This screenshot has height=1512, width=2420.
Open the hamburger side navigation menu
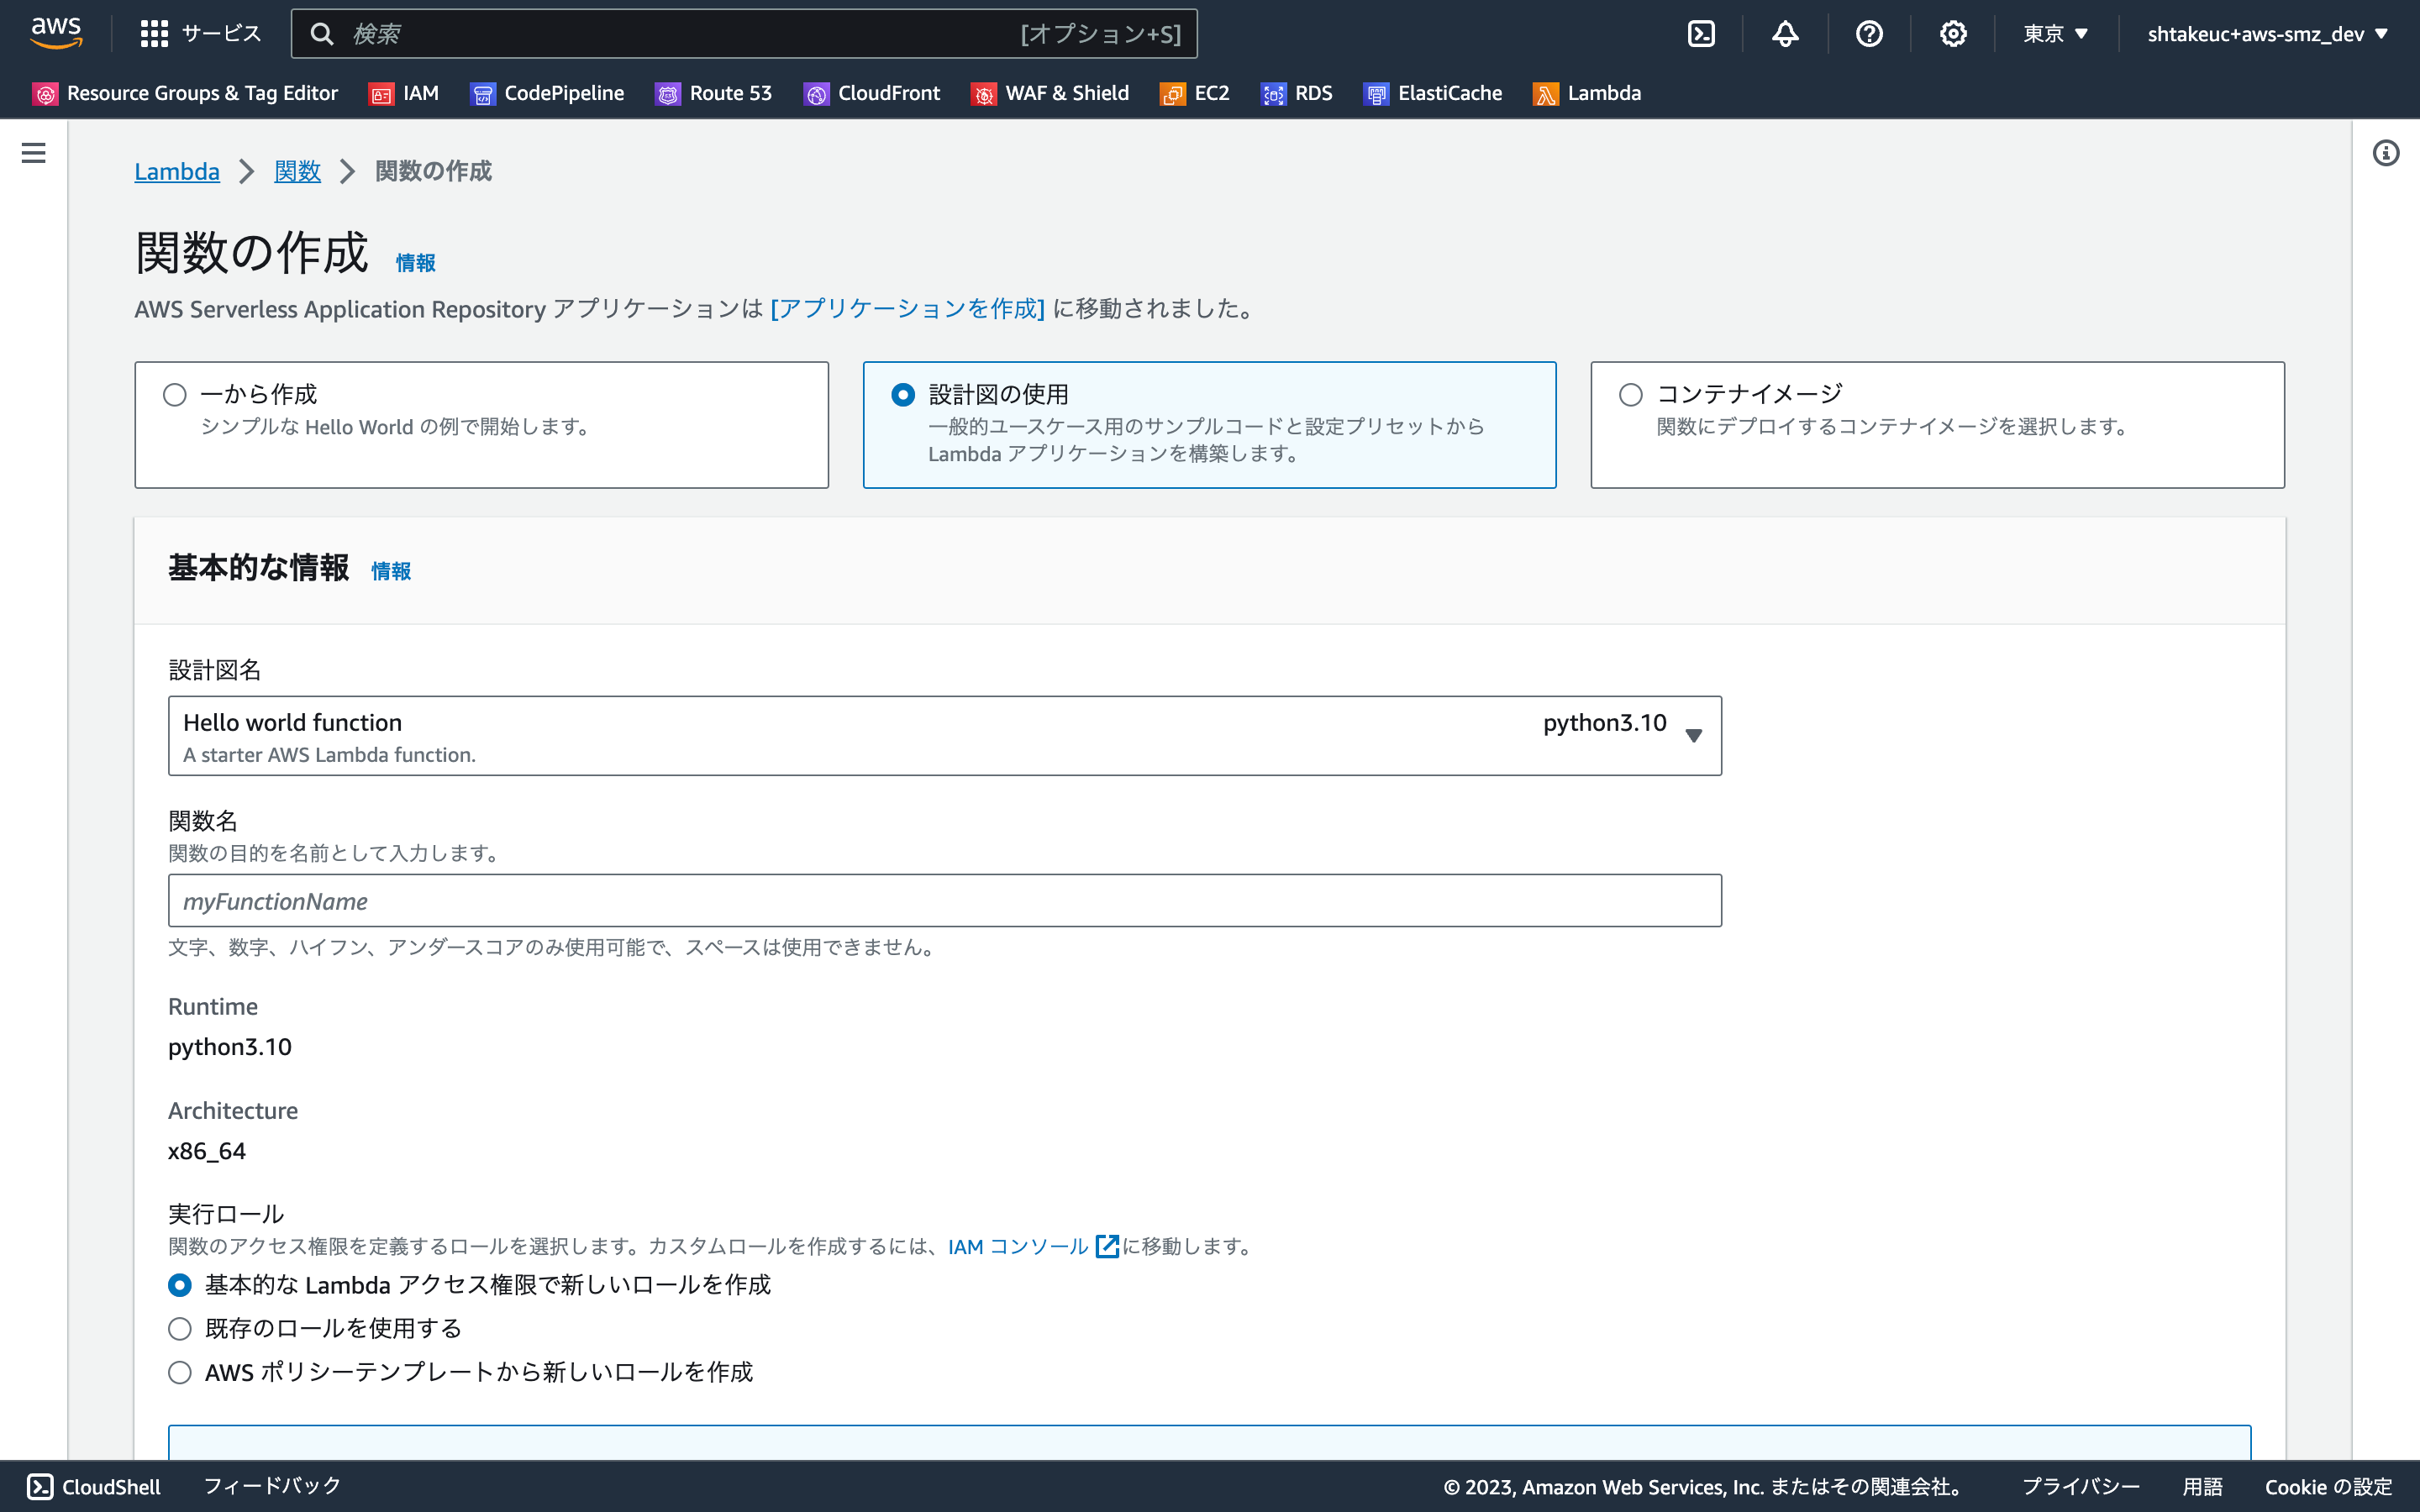(x=33, y=153)
